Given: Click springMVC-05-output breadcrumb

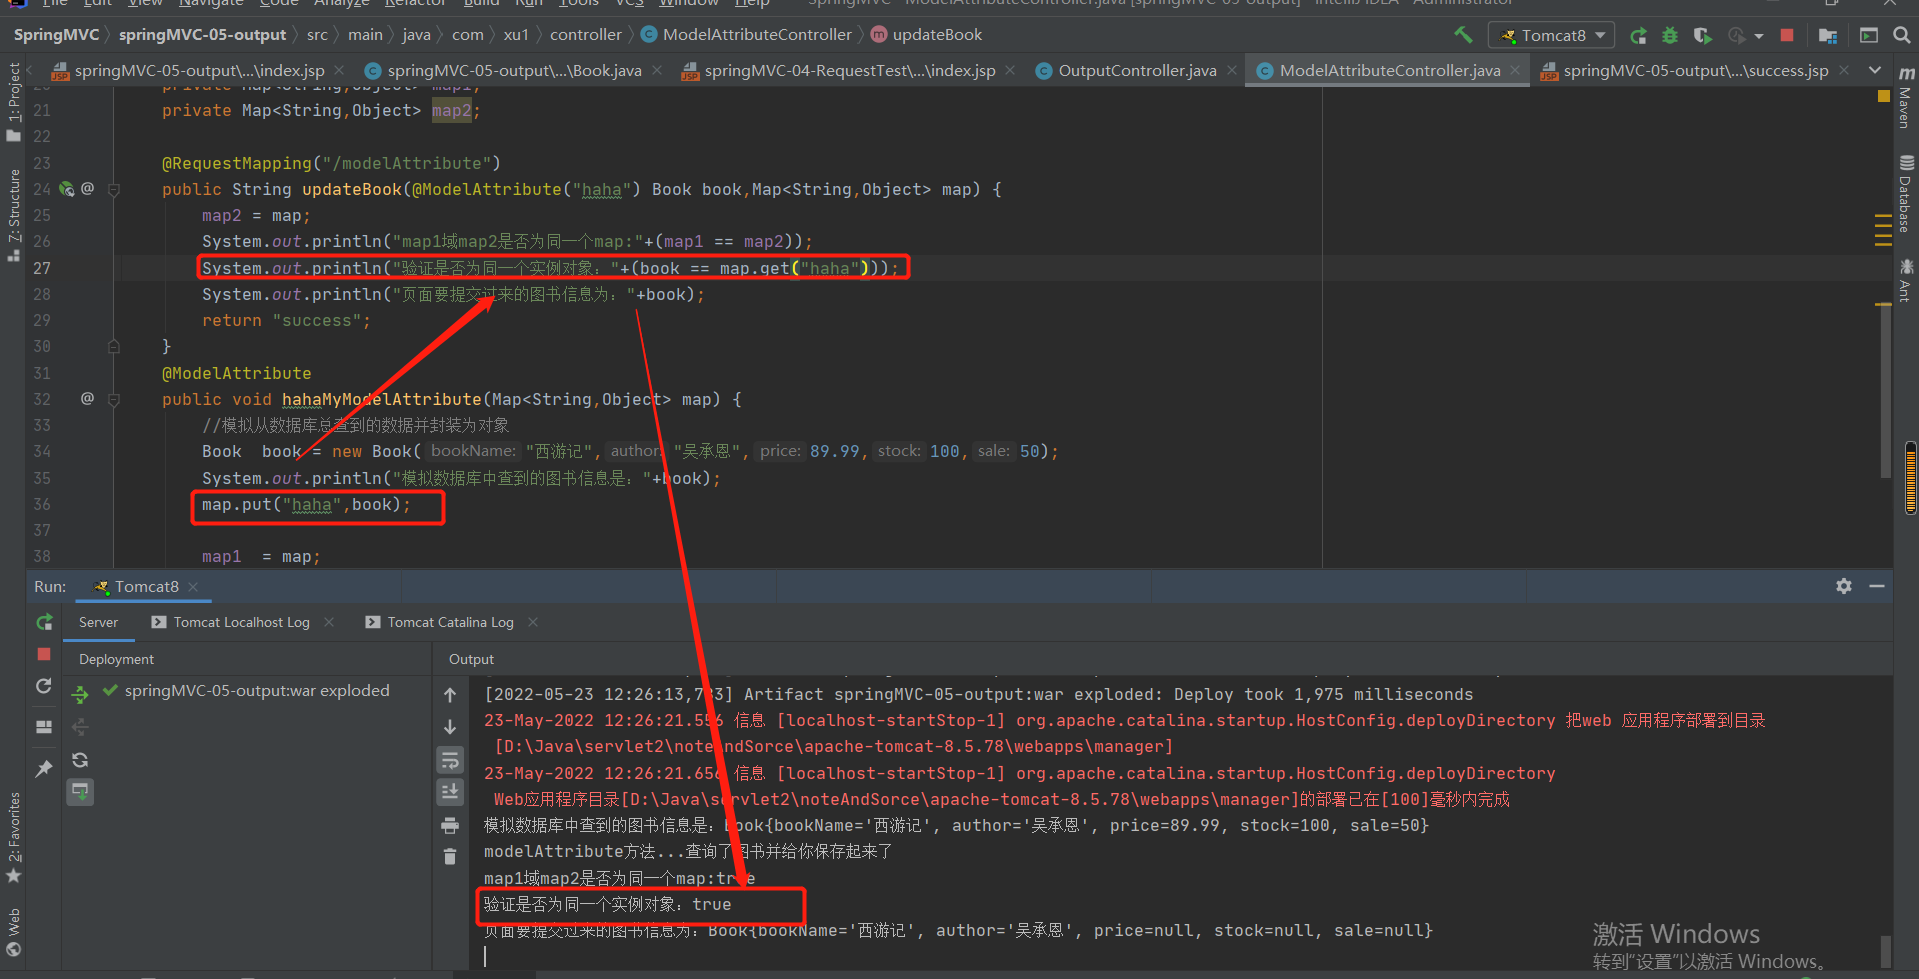Looking at the screenshot, I should click(203, 35).
